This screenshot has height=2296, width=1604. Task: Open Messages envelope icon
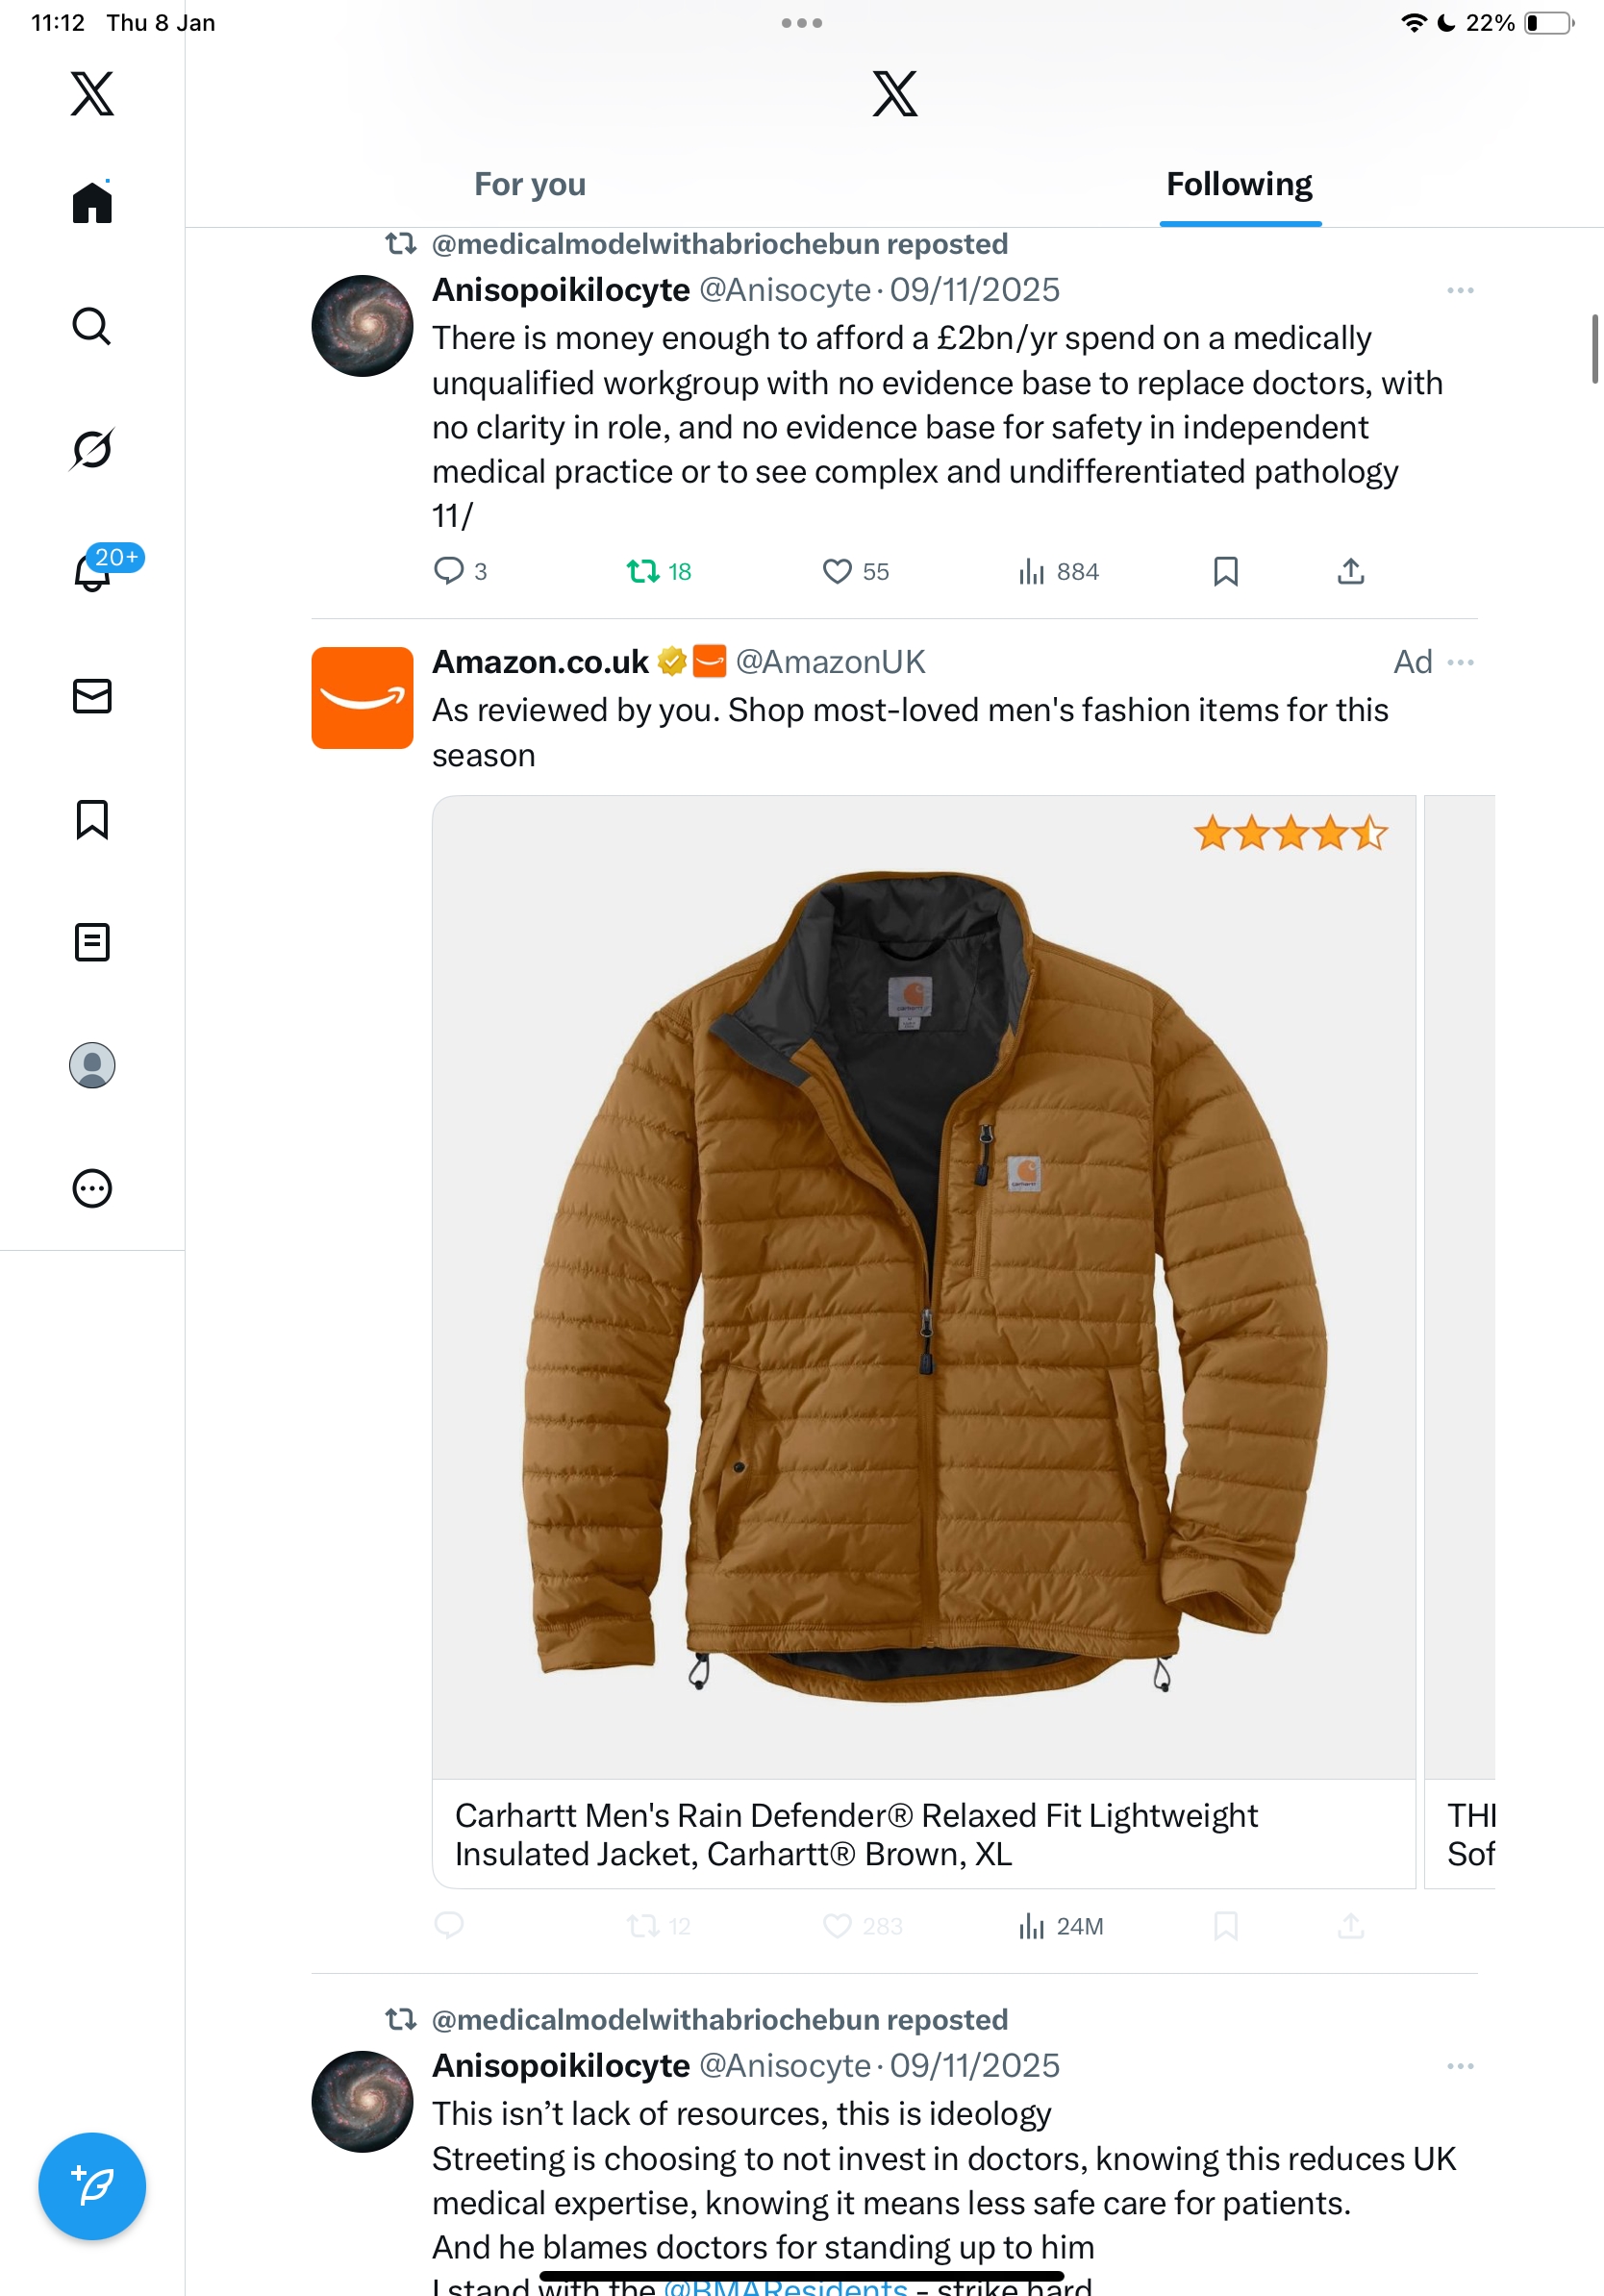(92, 696)
